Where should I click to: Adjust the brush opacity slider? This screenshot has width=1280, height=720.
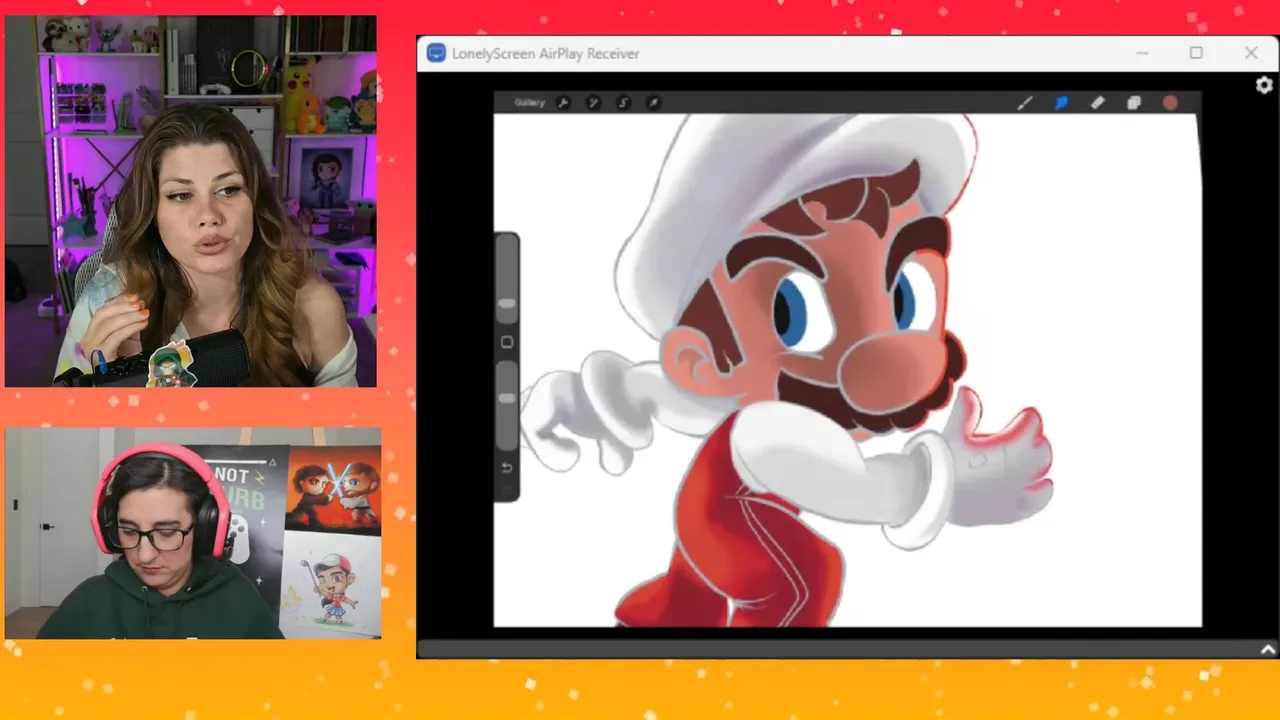click(507, 405)
